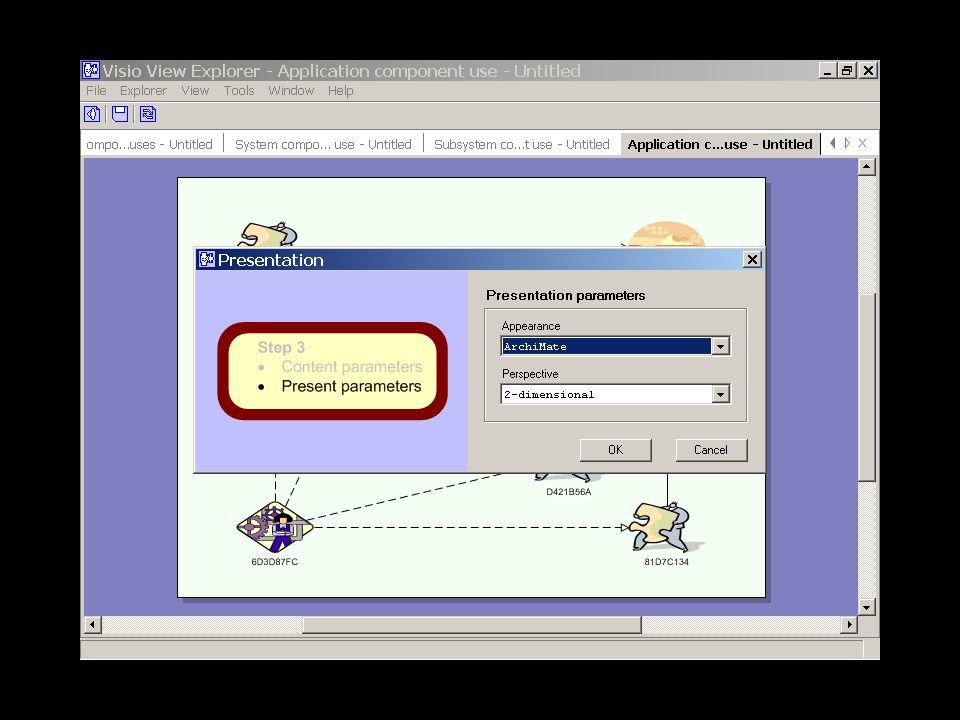Click the first toolbar icon in Visio View Explorer
The image size is (960, 720).
pyautogui.click(x=92, y=114)
